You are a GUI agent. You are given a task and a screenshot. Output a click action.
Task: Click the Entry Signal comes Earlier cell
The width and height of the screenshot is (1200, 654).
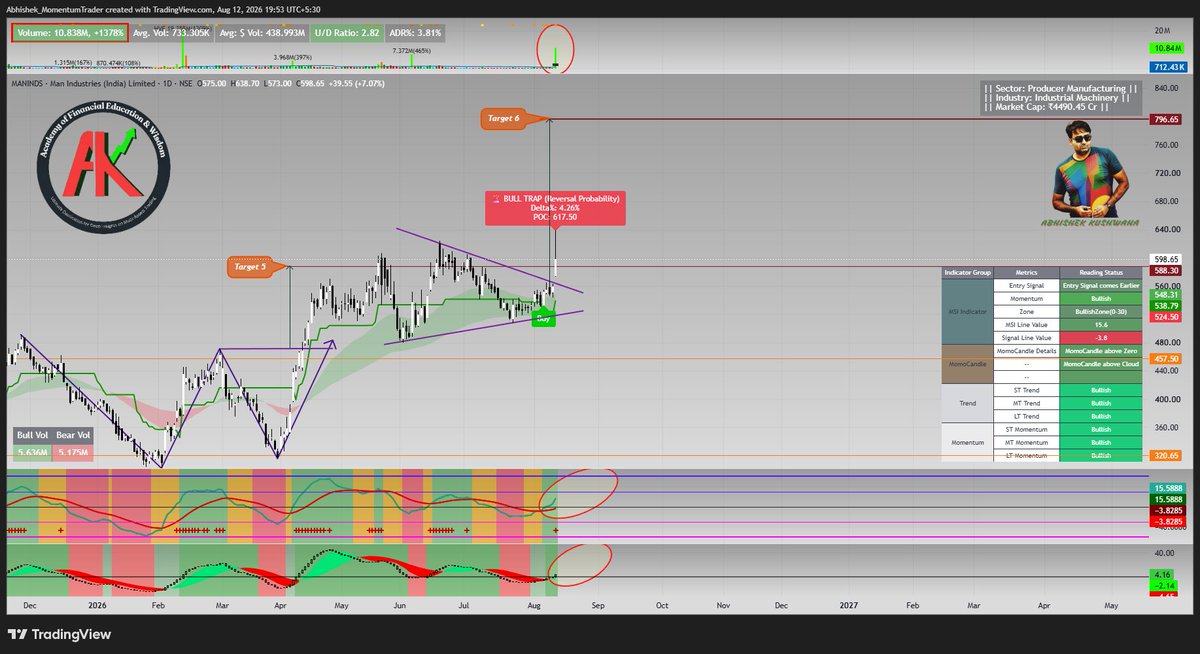coord(1101,286)
